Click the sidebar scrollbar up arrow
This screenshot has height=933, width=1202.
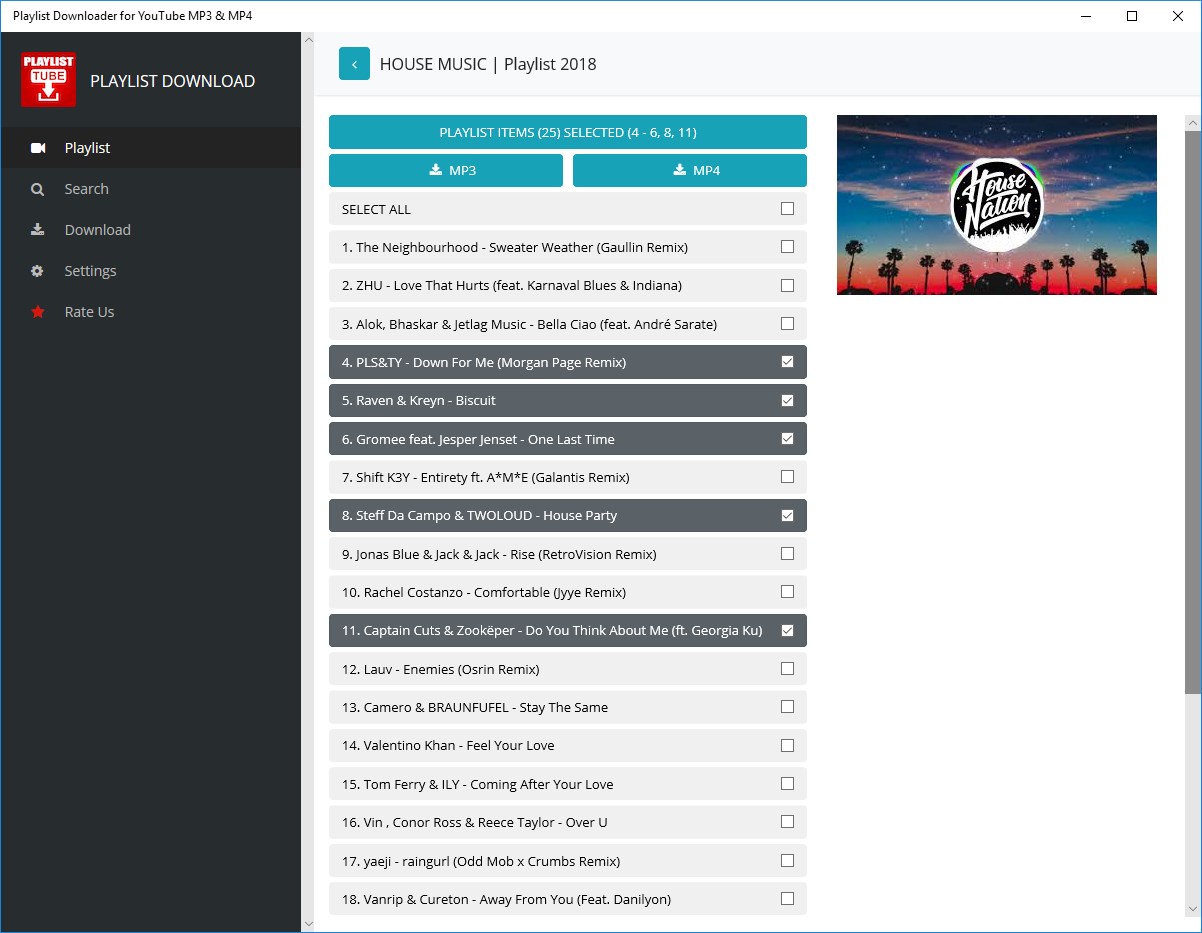(308, 41)
